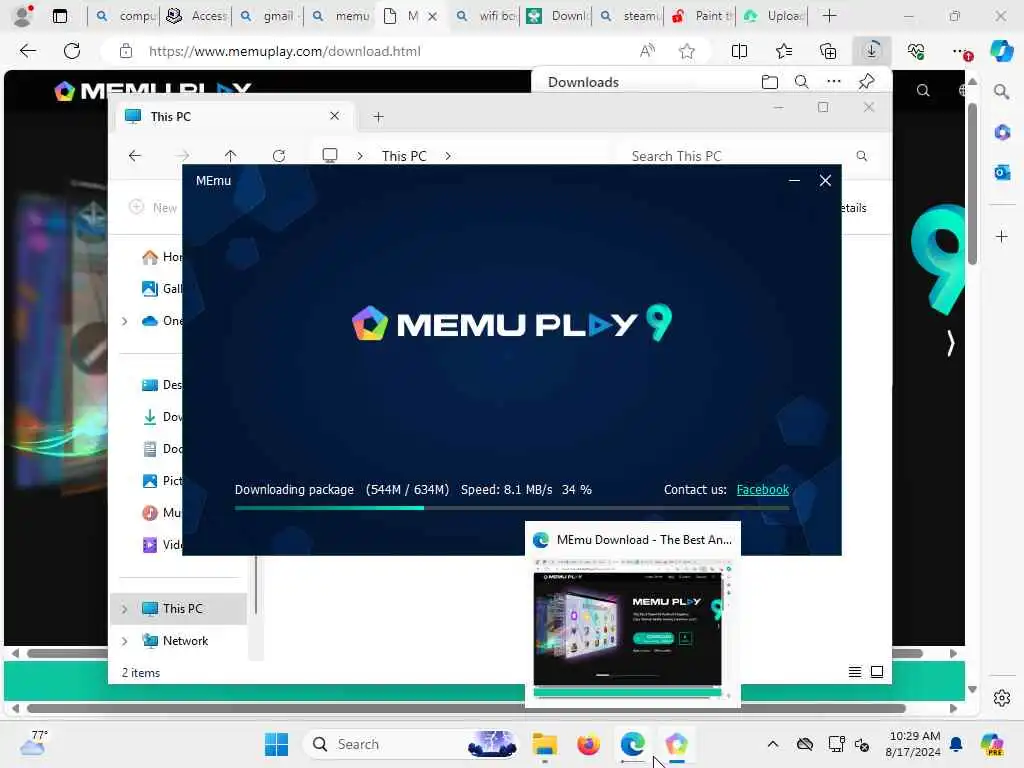Add a new File Explorer tab
The image size is (1024, 768).
[378, 117]
